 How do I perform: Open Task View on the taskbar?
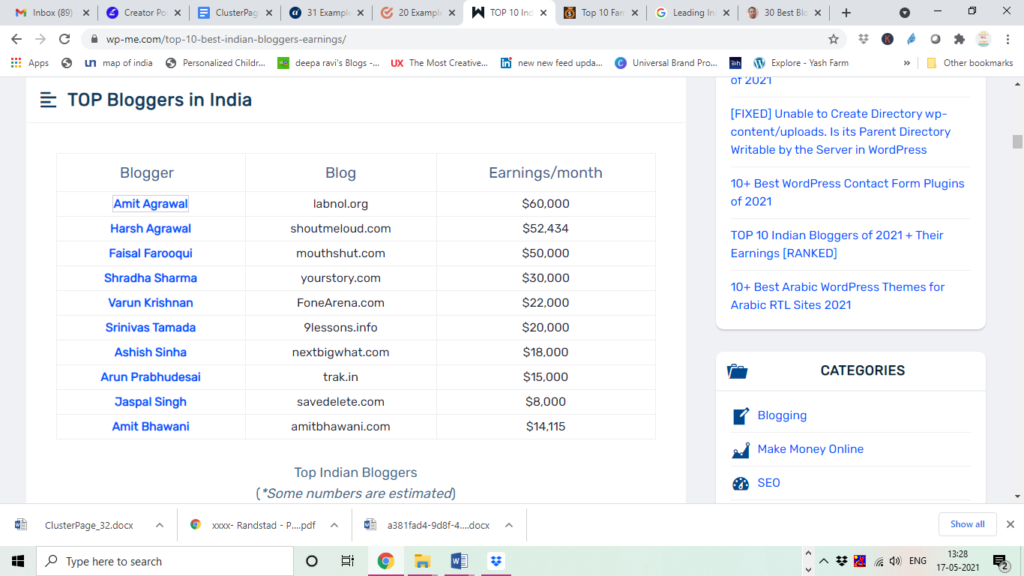tap(347, 561)
